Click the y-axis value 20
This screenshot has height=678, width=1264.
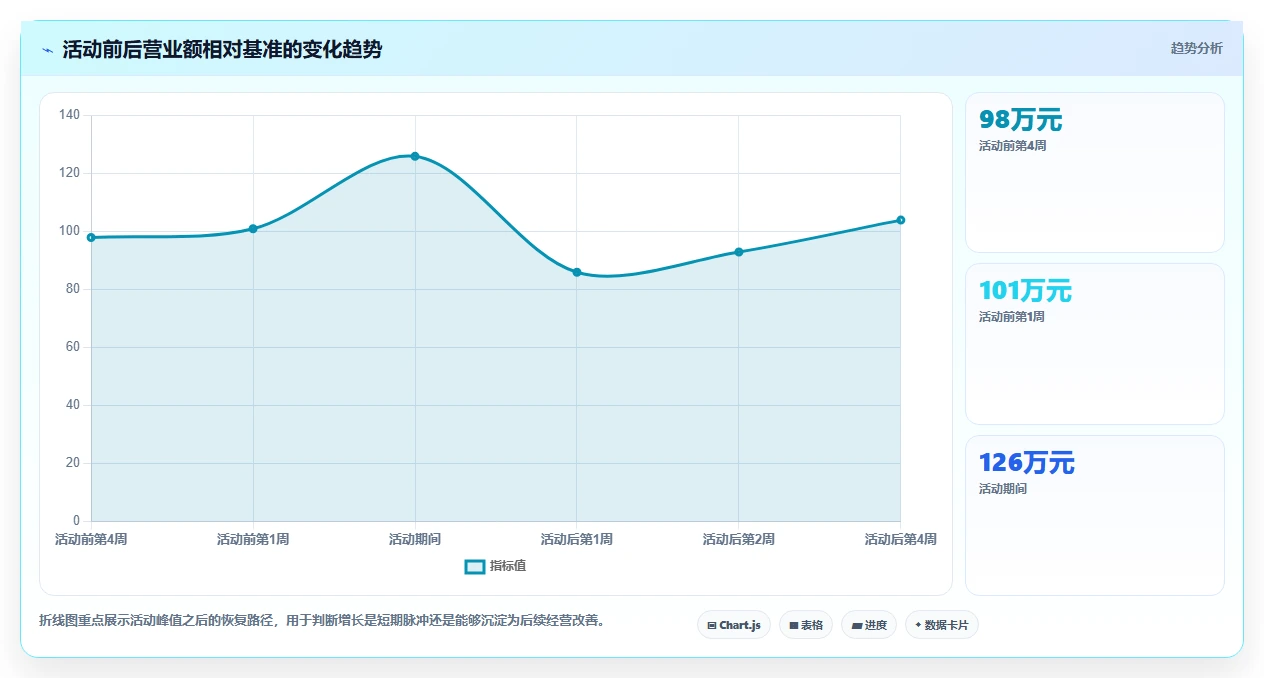[72, 463]
